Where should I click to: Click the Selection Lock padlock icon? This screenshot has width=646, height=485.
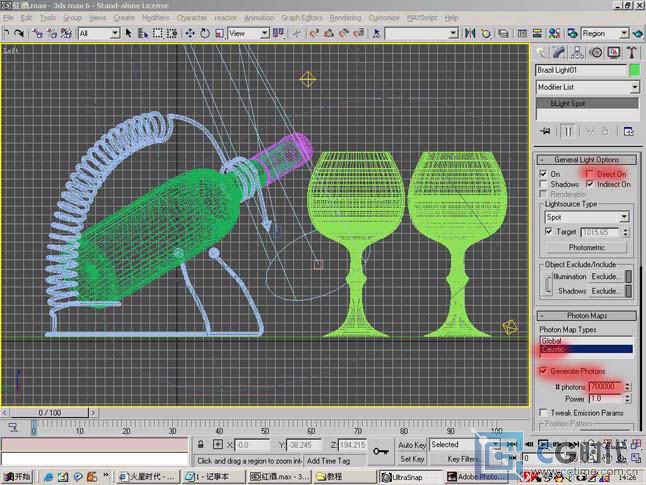(x=201, y=445)
